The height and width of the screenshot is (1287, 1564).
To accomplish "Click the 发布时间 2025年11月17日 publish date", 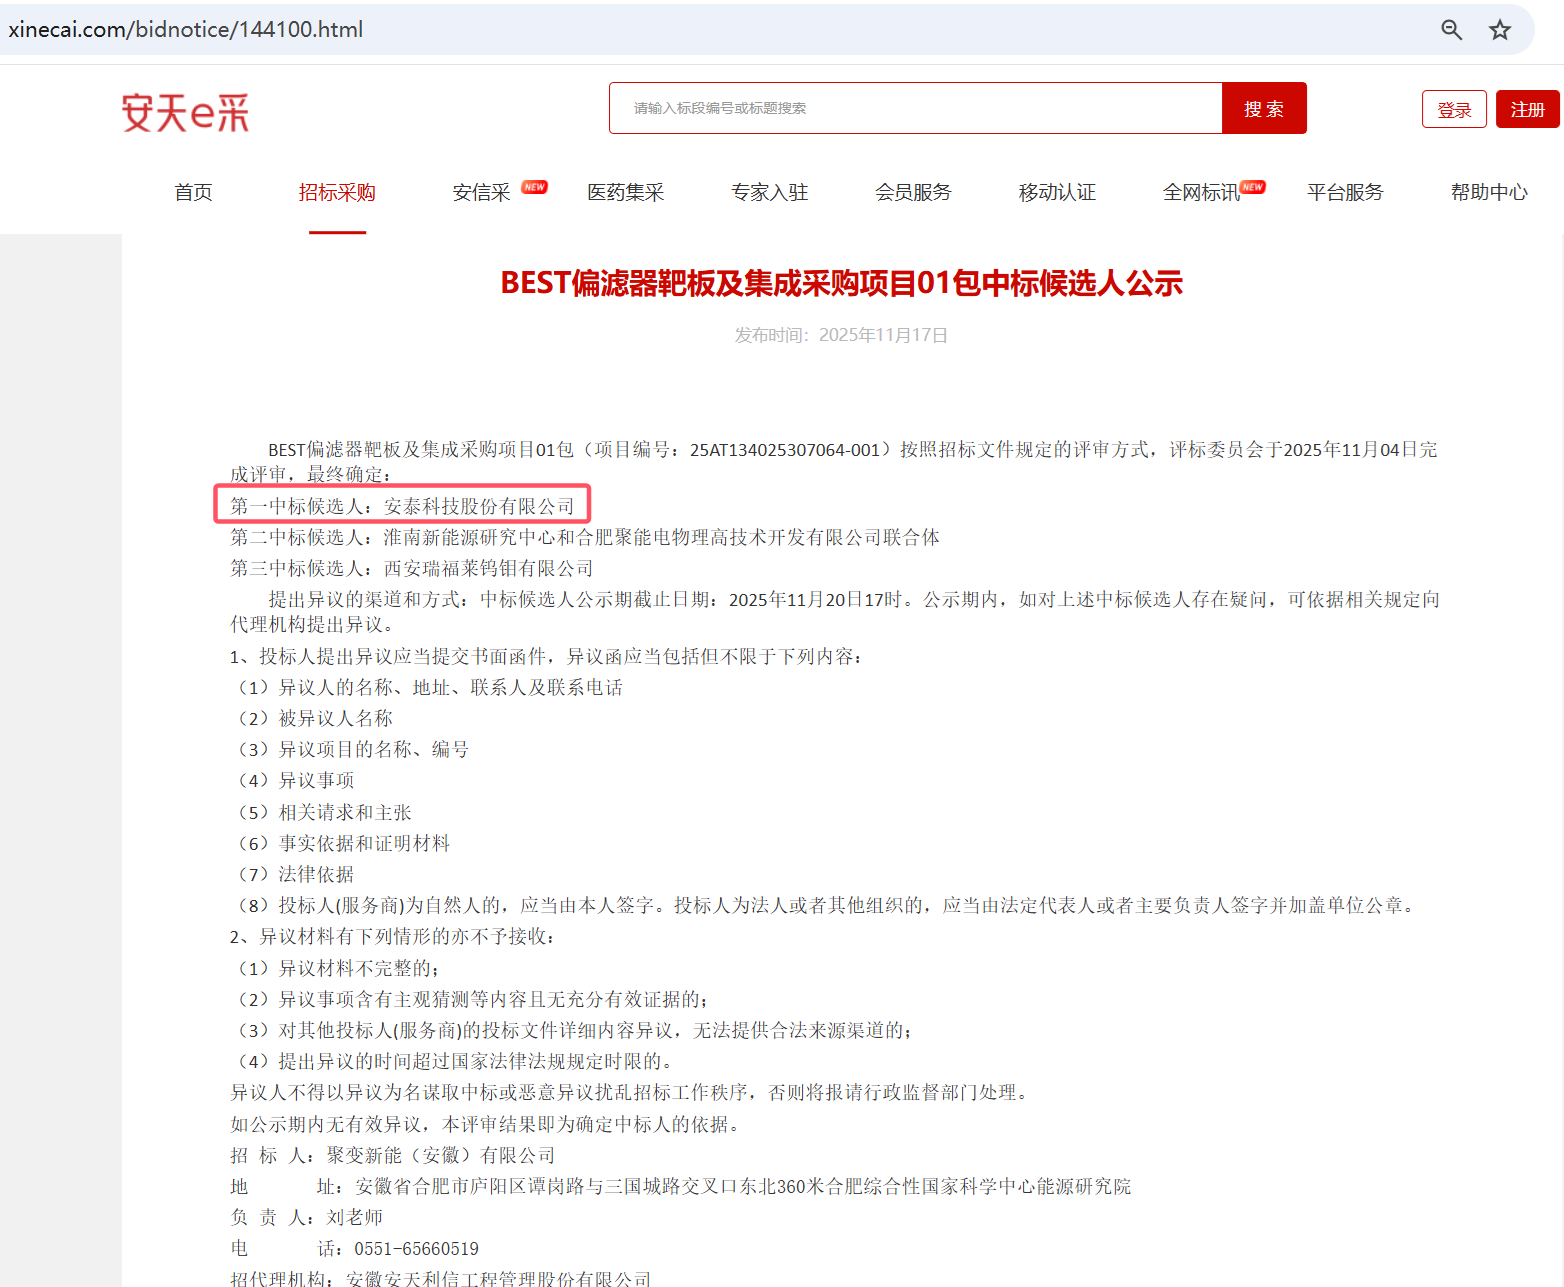I will (x=841, y=335).
